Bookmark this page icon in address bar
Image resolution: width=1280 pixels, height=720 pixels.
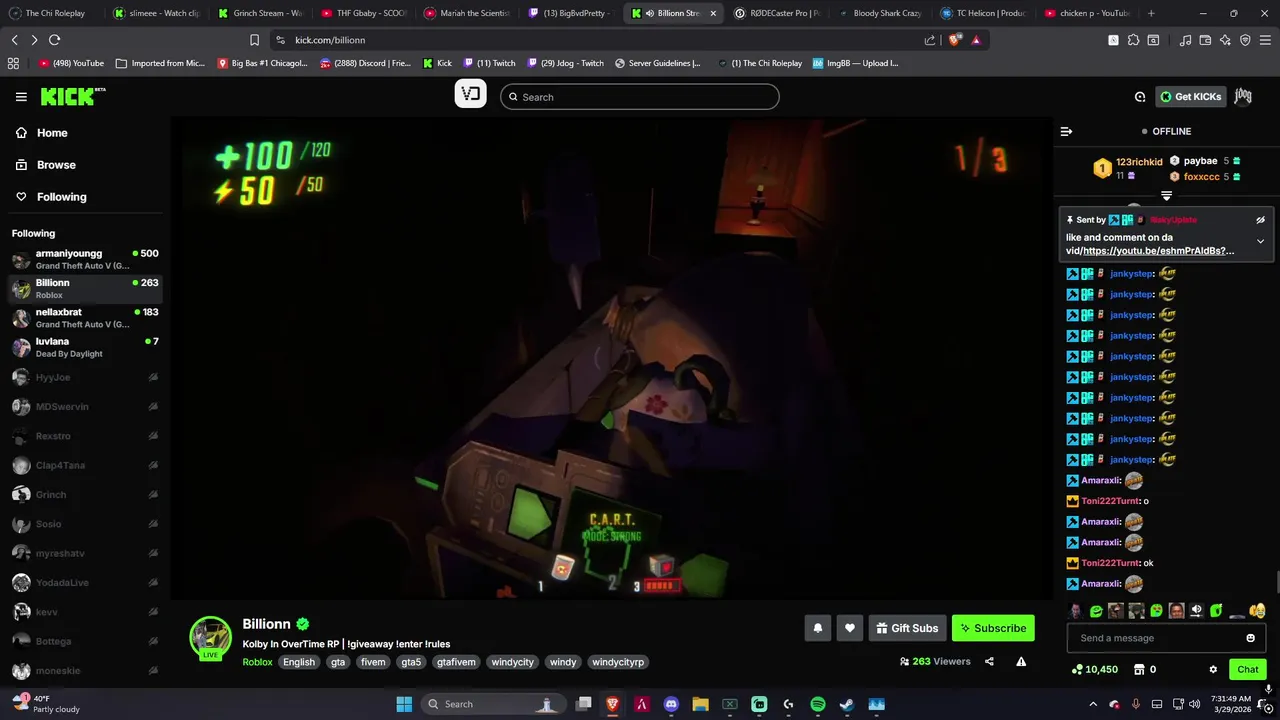(x=254, y=40)
